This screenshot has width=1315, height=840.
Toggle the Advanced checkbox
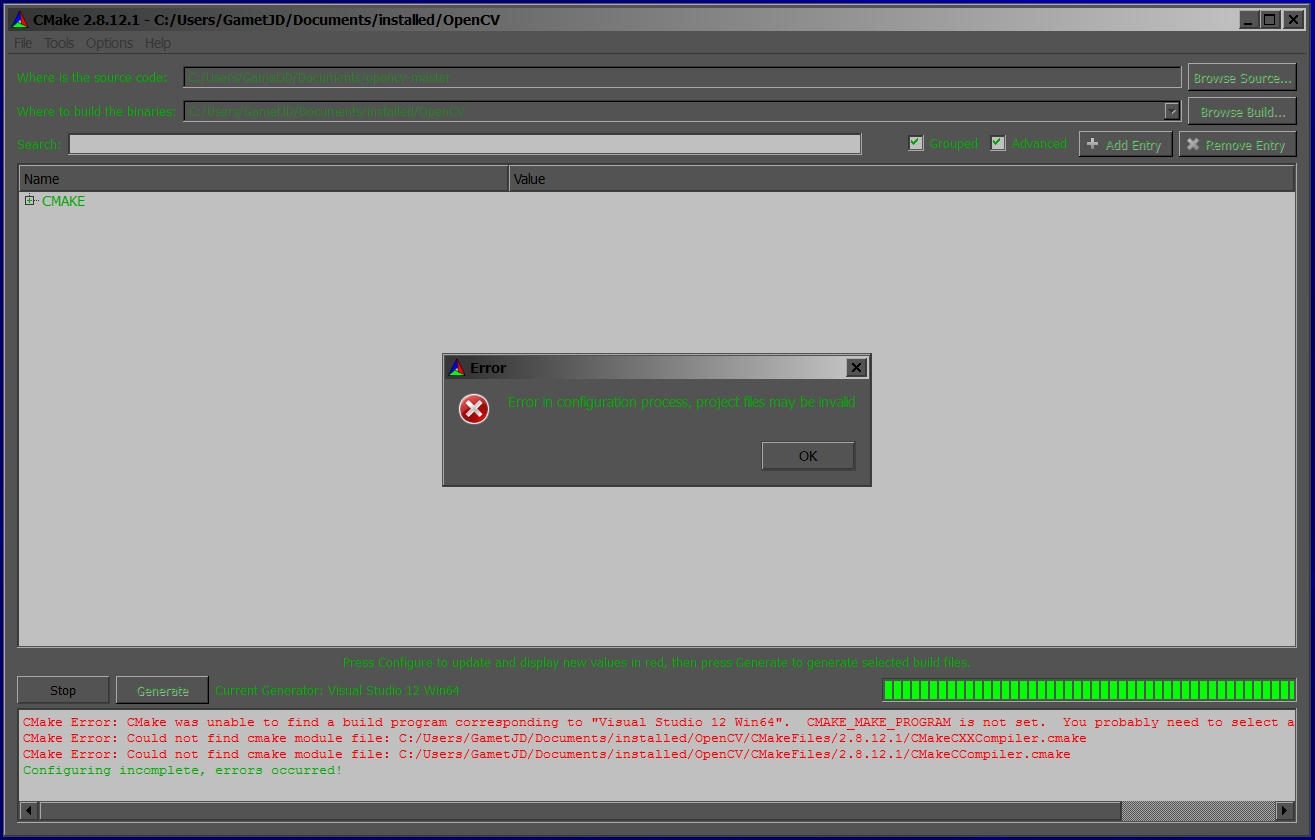pyautogui.click(x=997, y=143)
